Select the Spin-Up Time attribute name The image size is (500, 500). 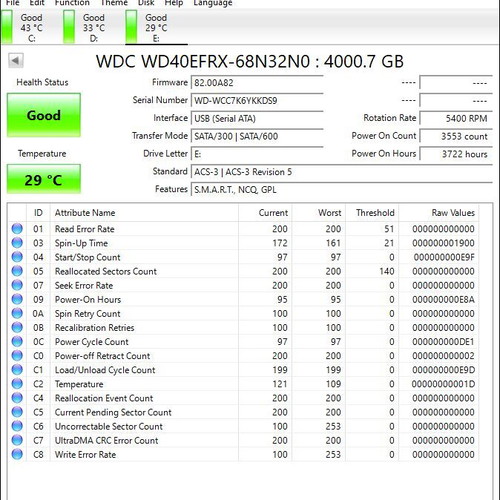pyautogui.click(x=81, y=243)
